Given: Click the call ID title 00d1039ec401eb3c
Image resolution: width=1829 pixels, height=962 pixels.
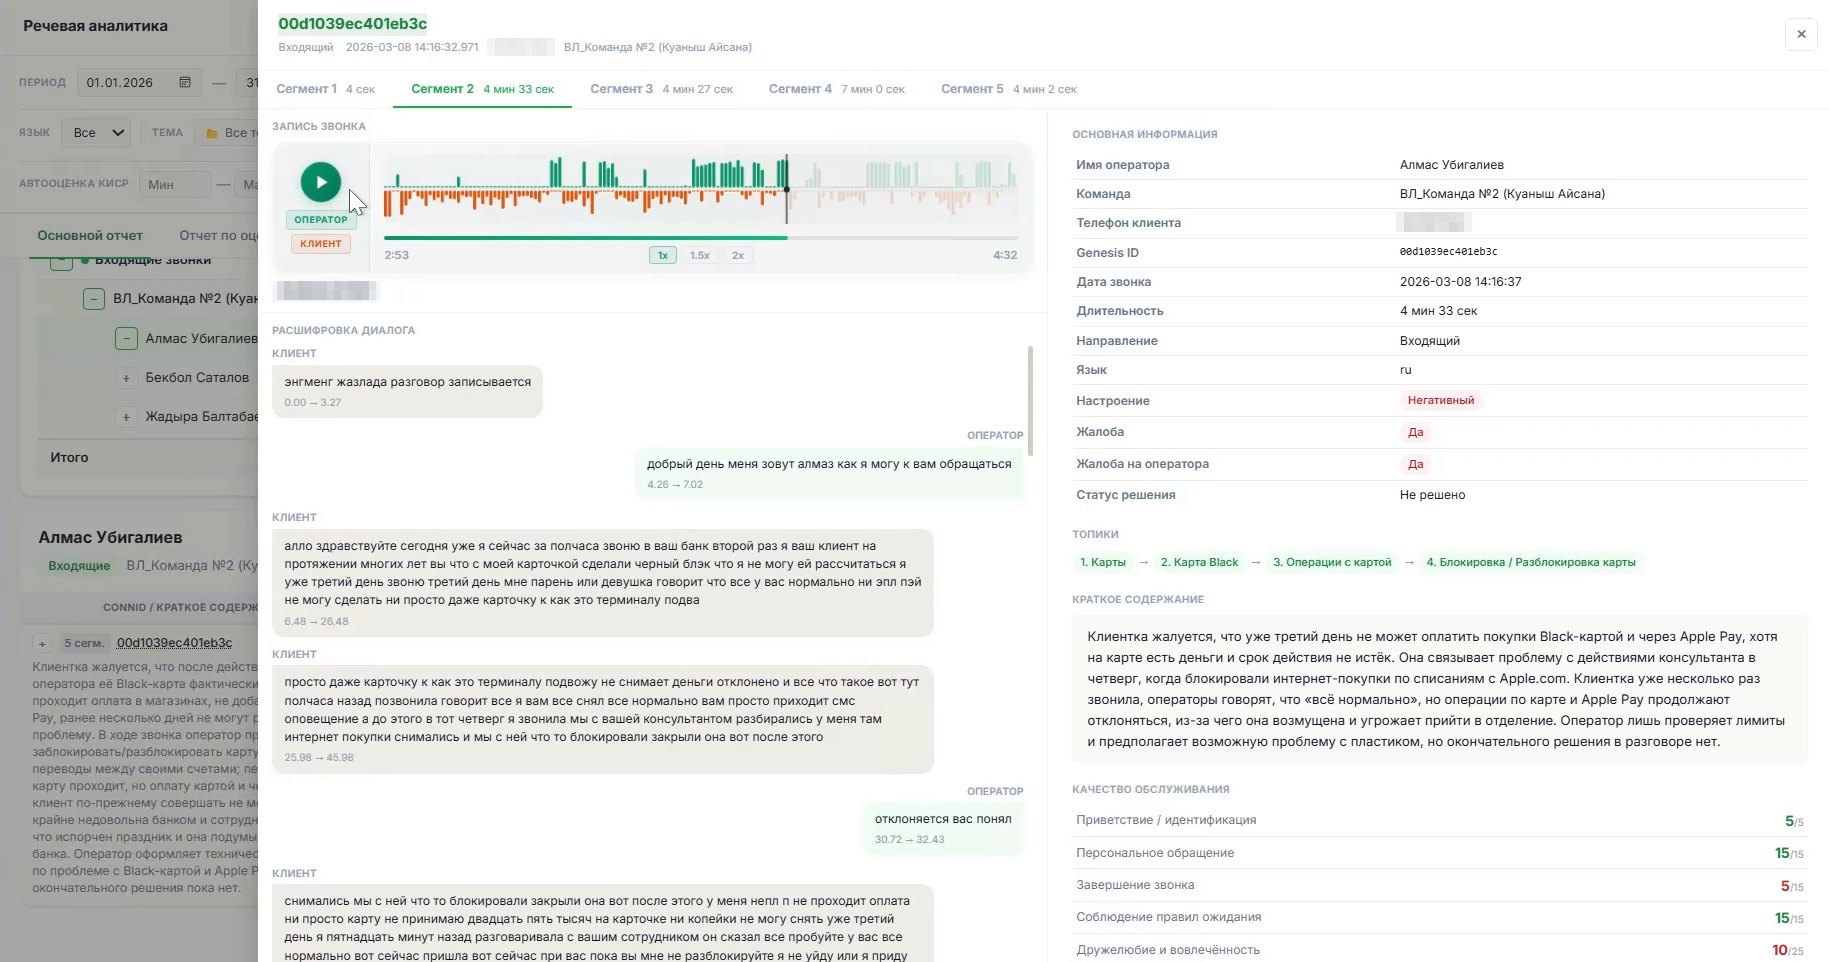Looking at the screenshot, I should pyautogui.click(x=352, y=23).
